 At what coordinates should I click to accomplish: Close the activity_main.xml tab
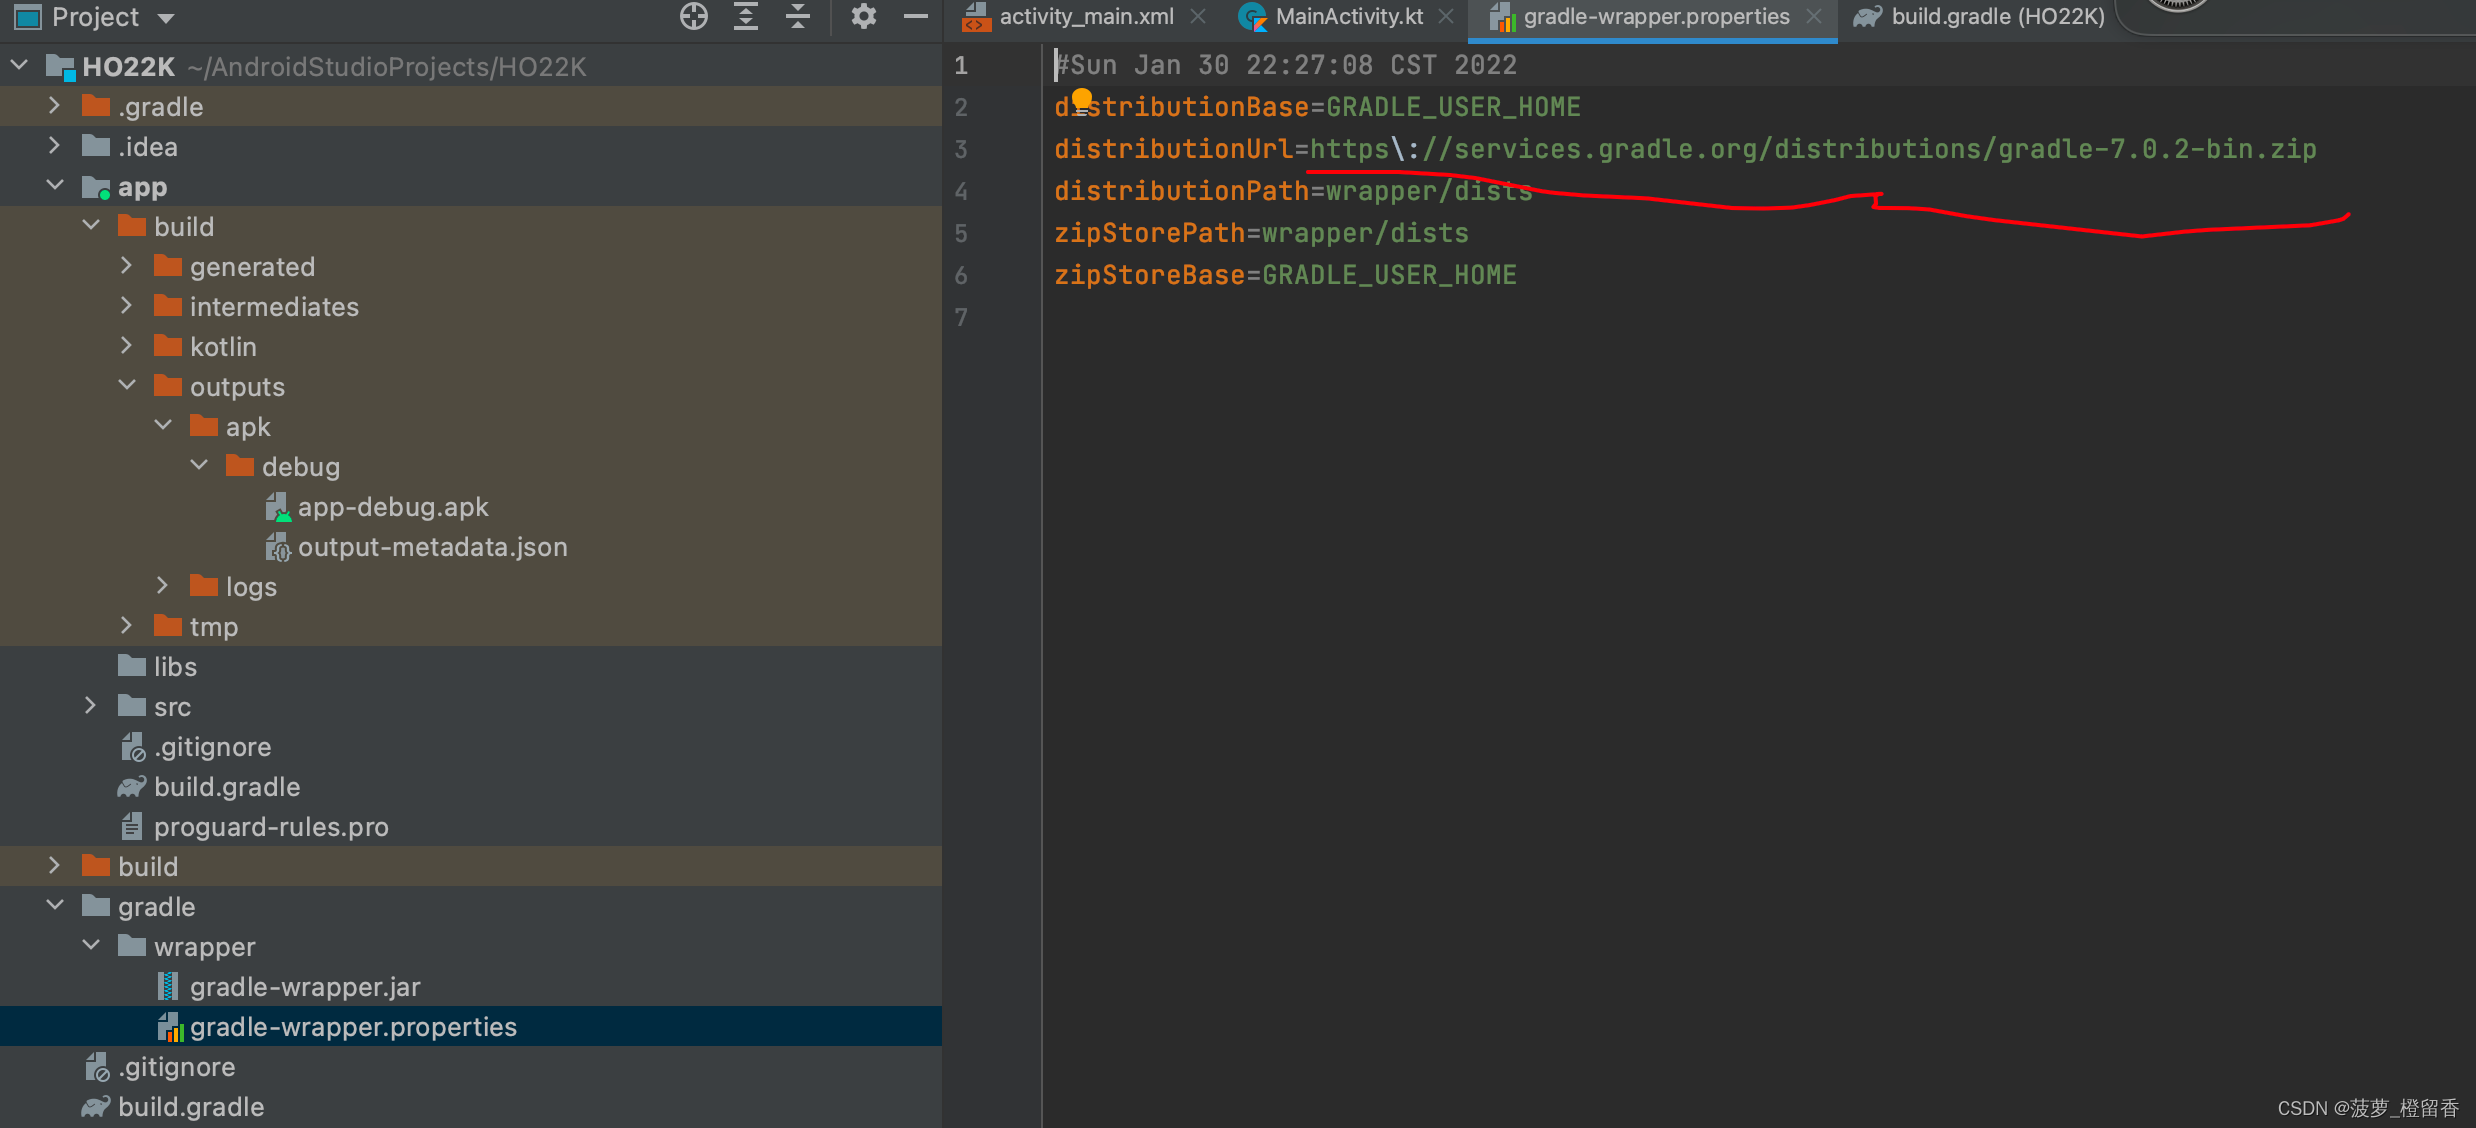pos(1197,17)
